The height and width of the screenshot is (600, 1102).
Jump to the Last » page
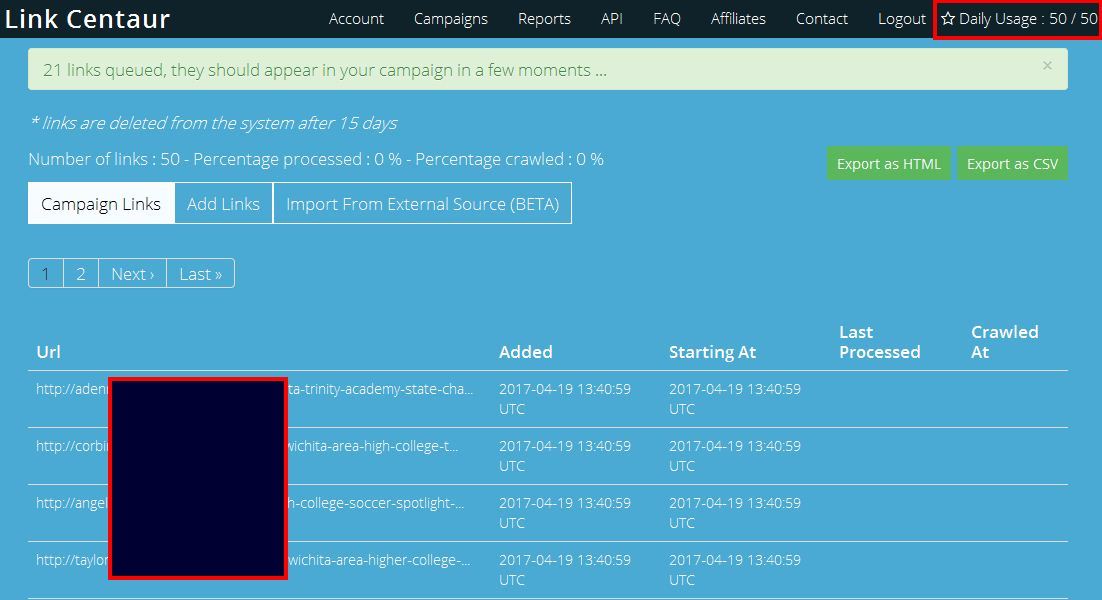[200, 273]
